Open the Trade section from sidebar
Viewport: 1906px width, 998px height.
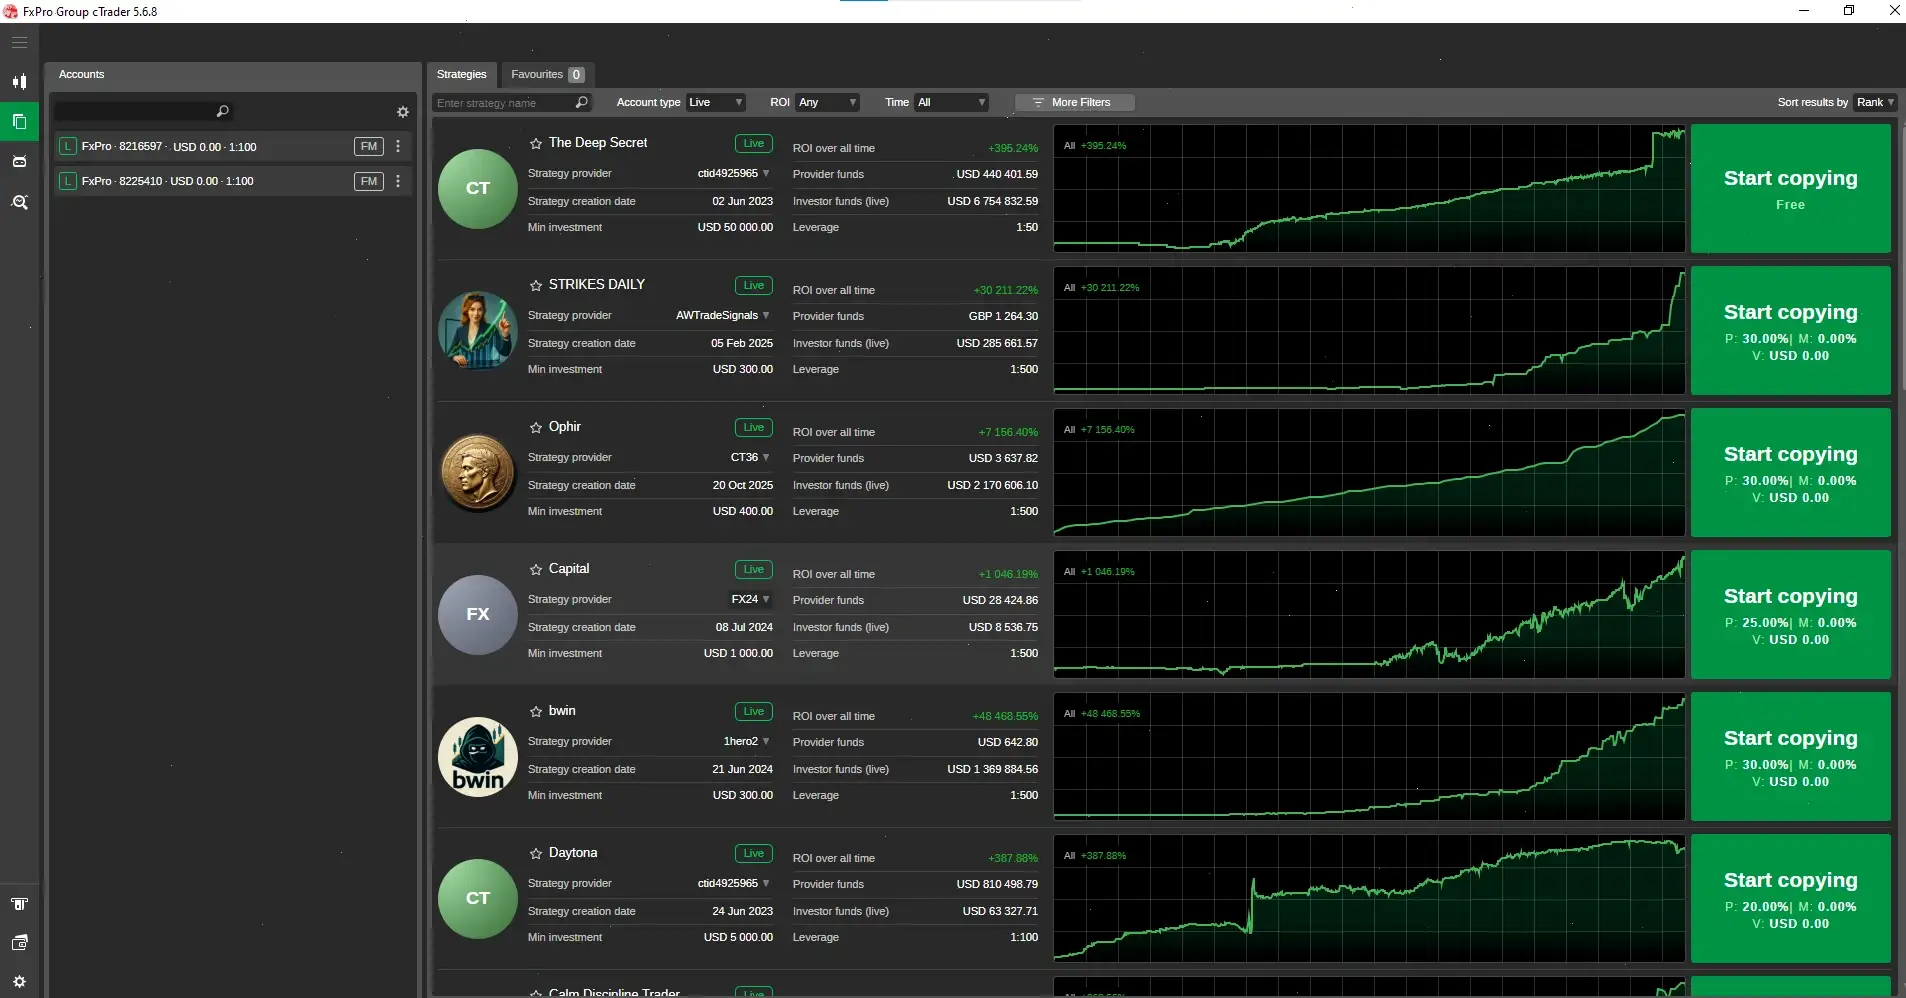pos(19,81)
